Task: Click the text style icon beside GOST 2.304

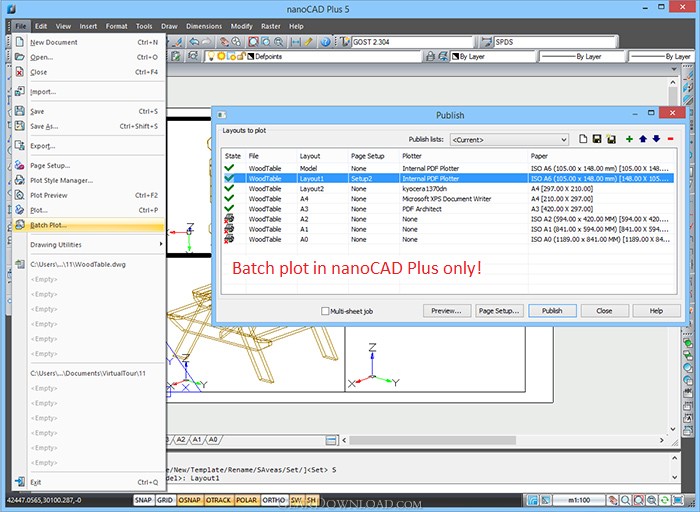Action: 345,42
